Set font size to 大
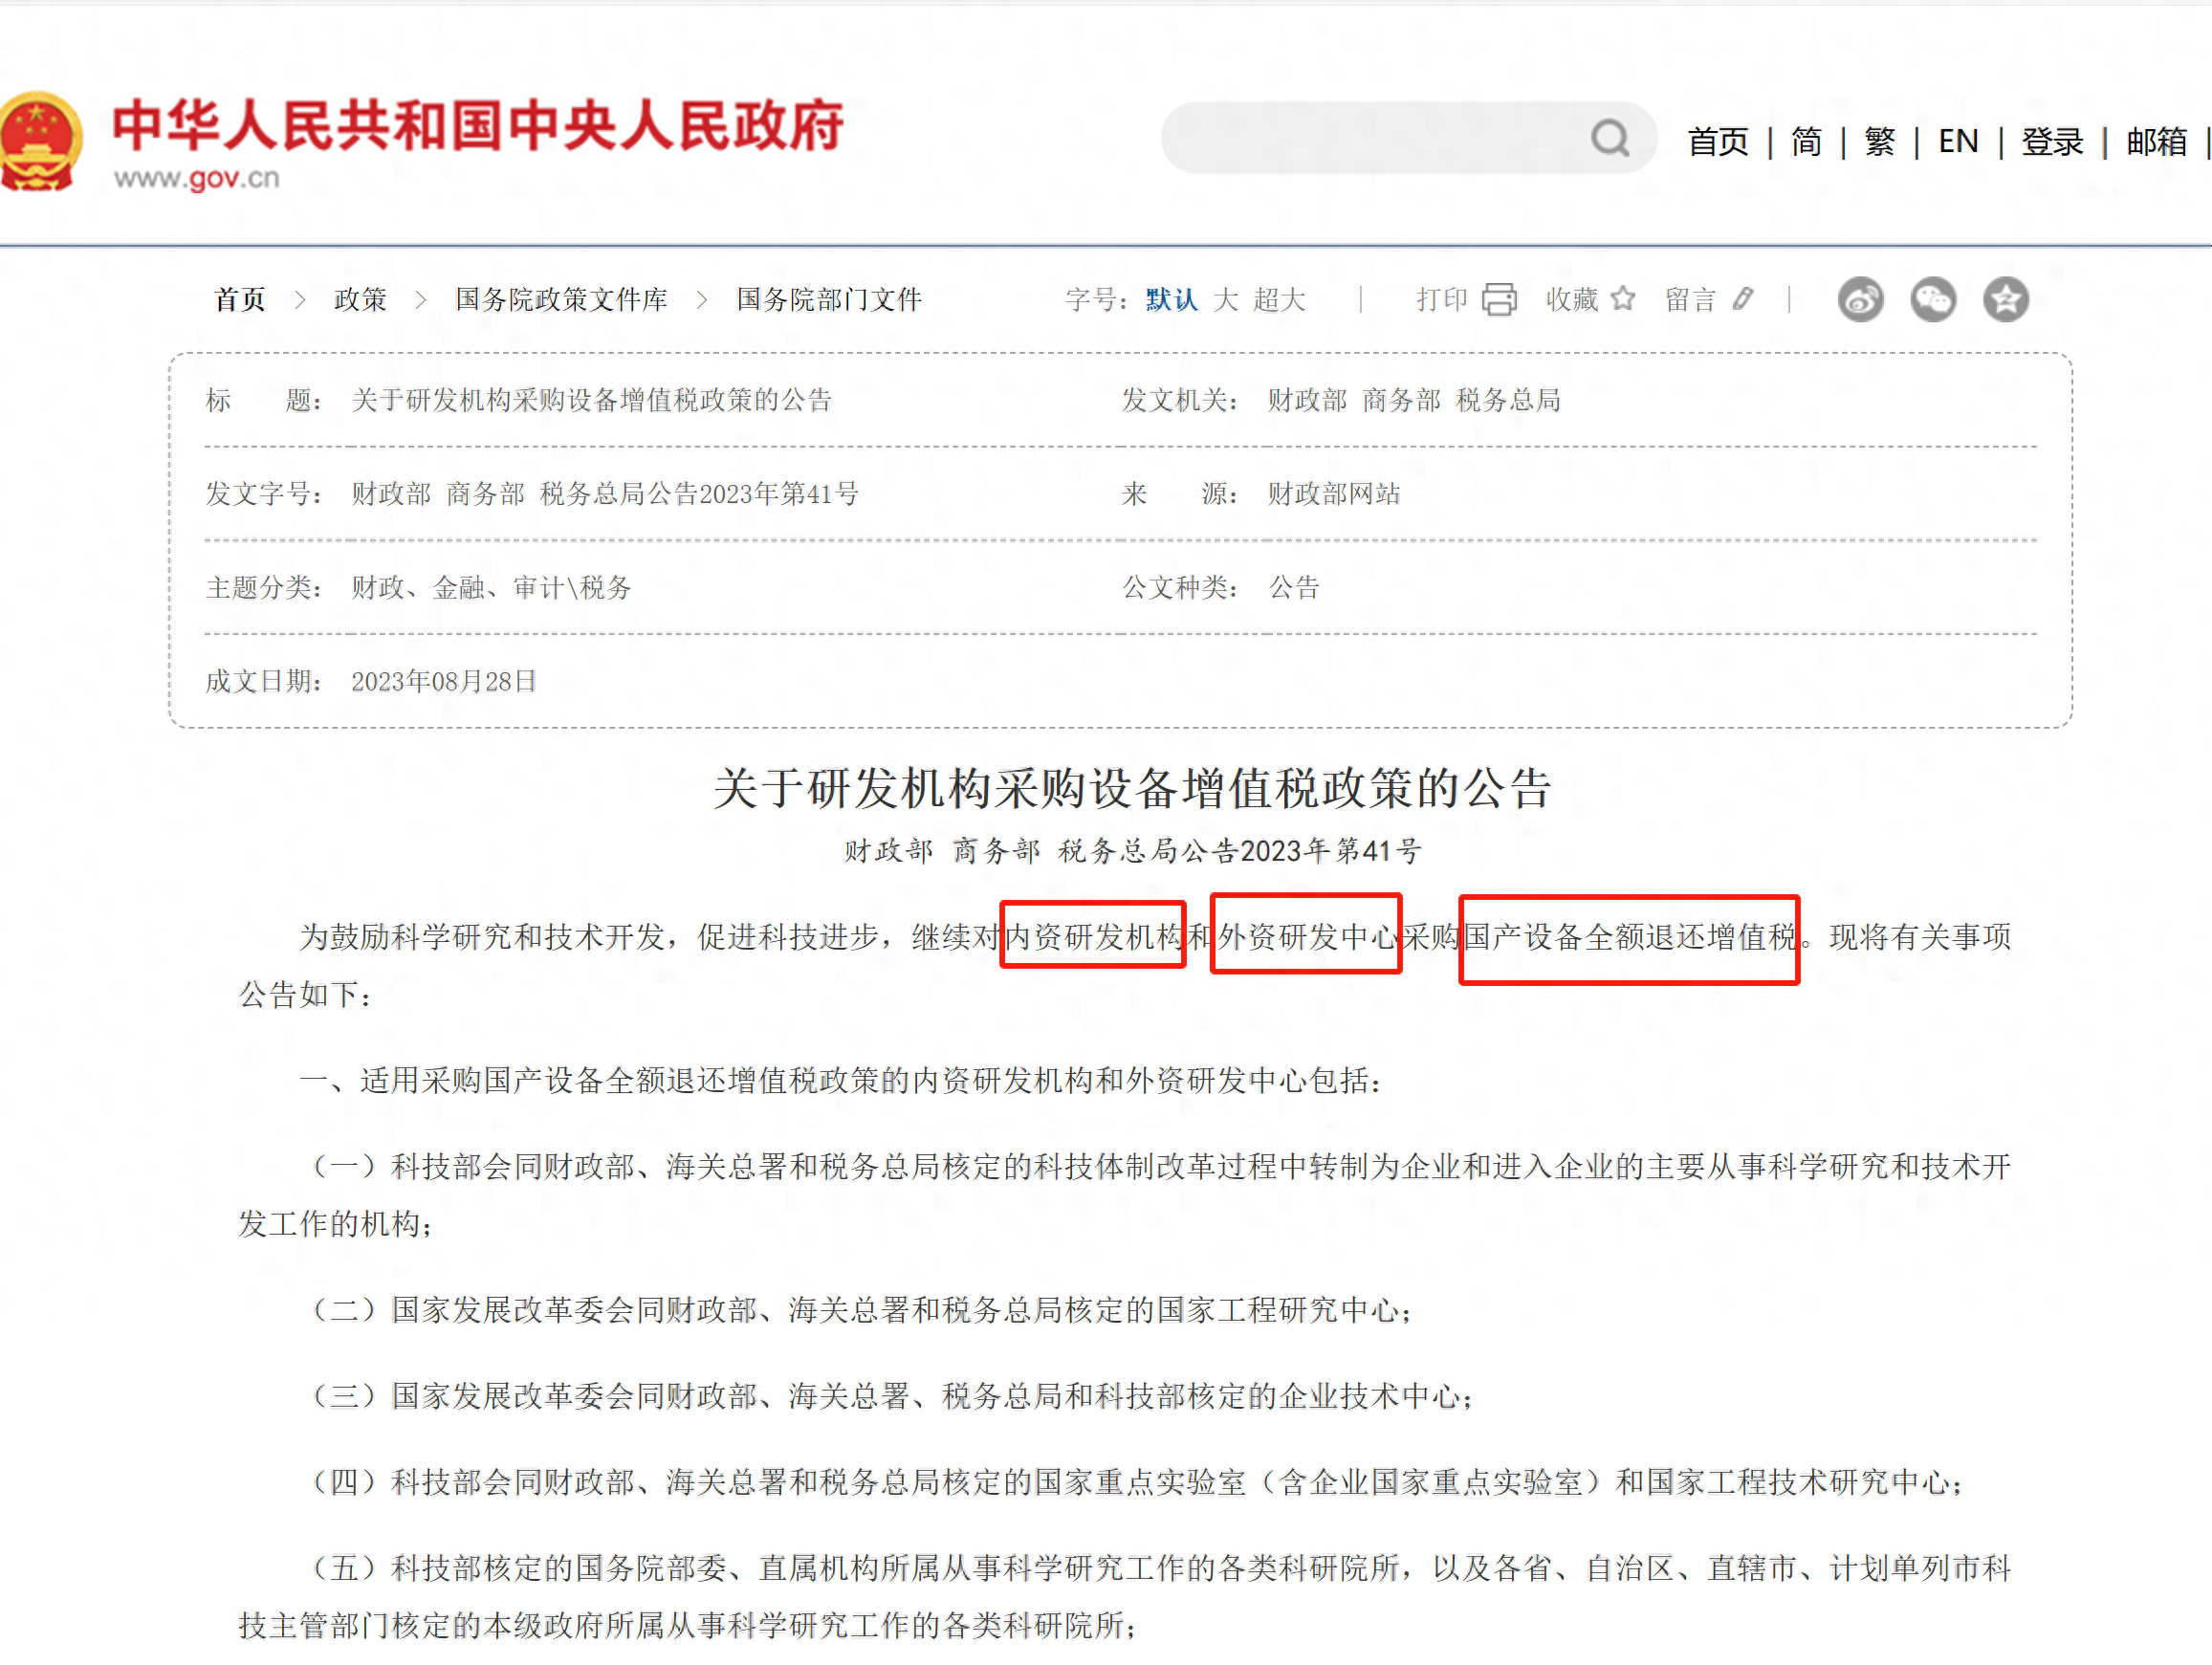This screenshot has width=2212, height=1665. 1225,299
